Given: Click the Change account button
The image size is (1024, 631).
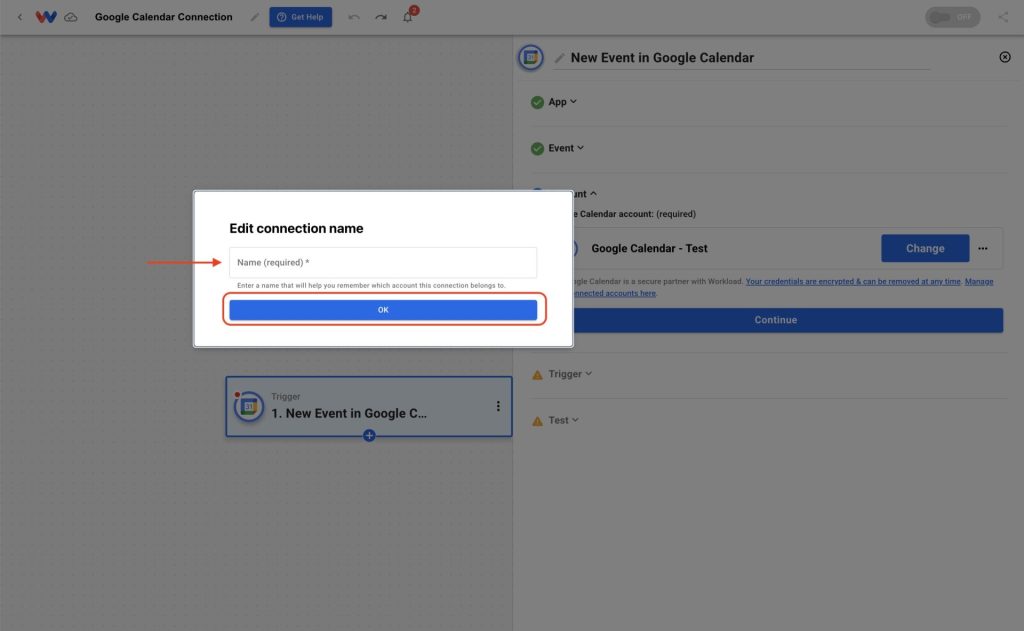Looking at the screenshot, I should [x=925, y=248].
